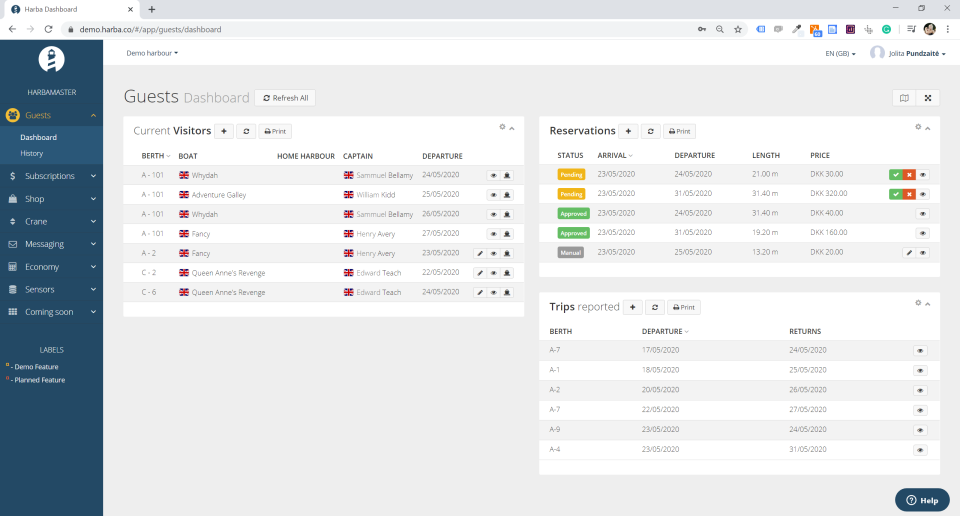Image resolution: width=960 pixels, height=516 pixels.
Task: Print the Trips reported list
Action: click(x=683, y=307)
